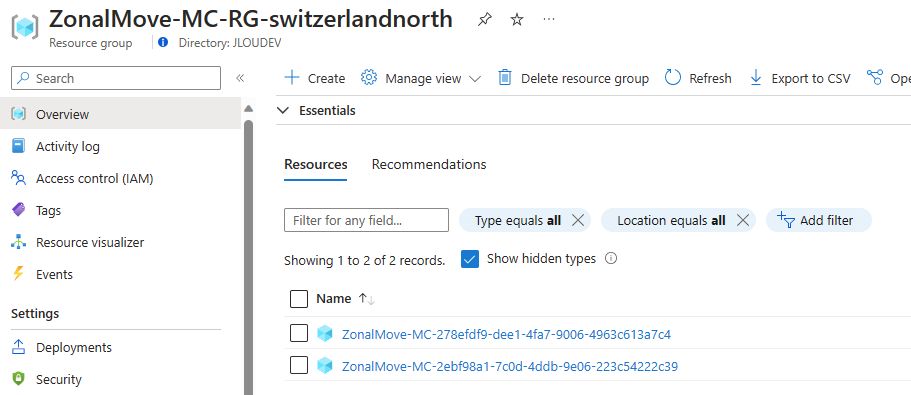This screenshot has width=911, height=395.
Task: Open the ZonalMove-MC-2ebf98a1 resource link
Action: tap(510, 367)
